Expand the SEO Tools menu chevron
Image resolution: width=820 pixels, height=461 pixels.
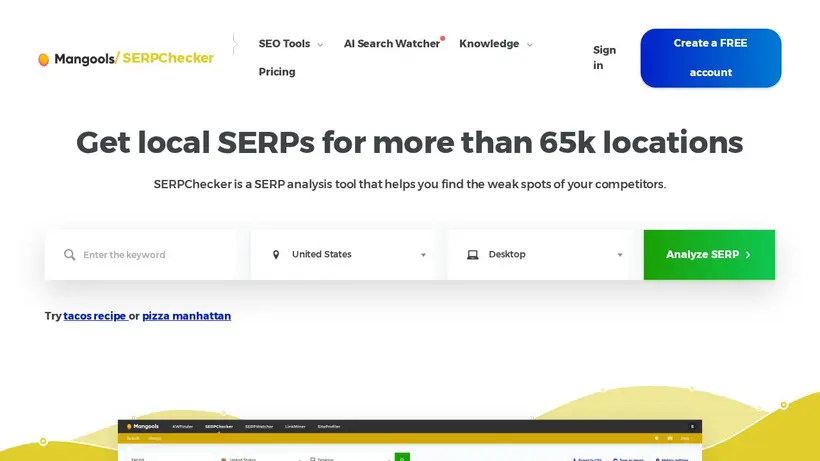tap(320, 44)
